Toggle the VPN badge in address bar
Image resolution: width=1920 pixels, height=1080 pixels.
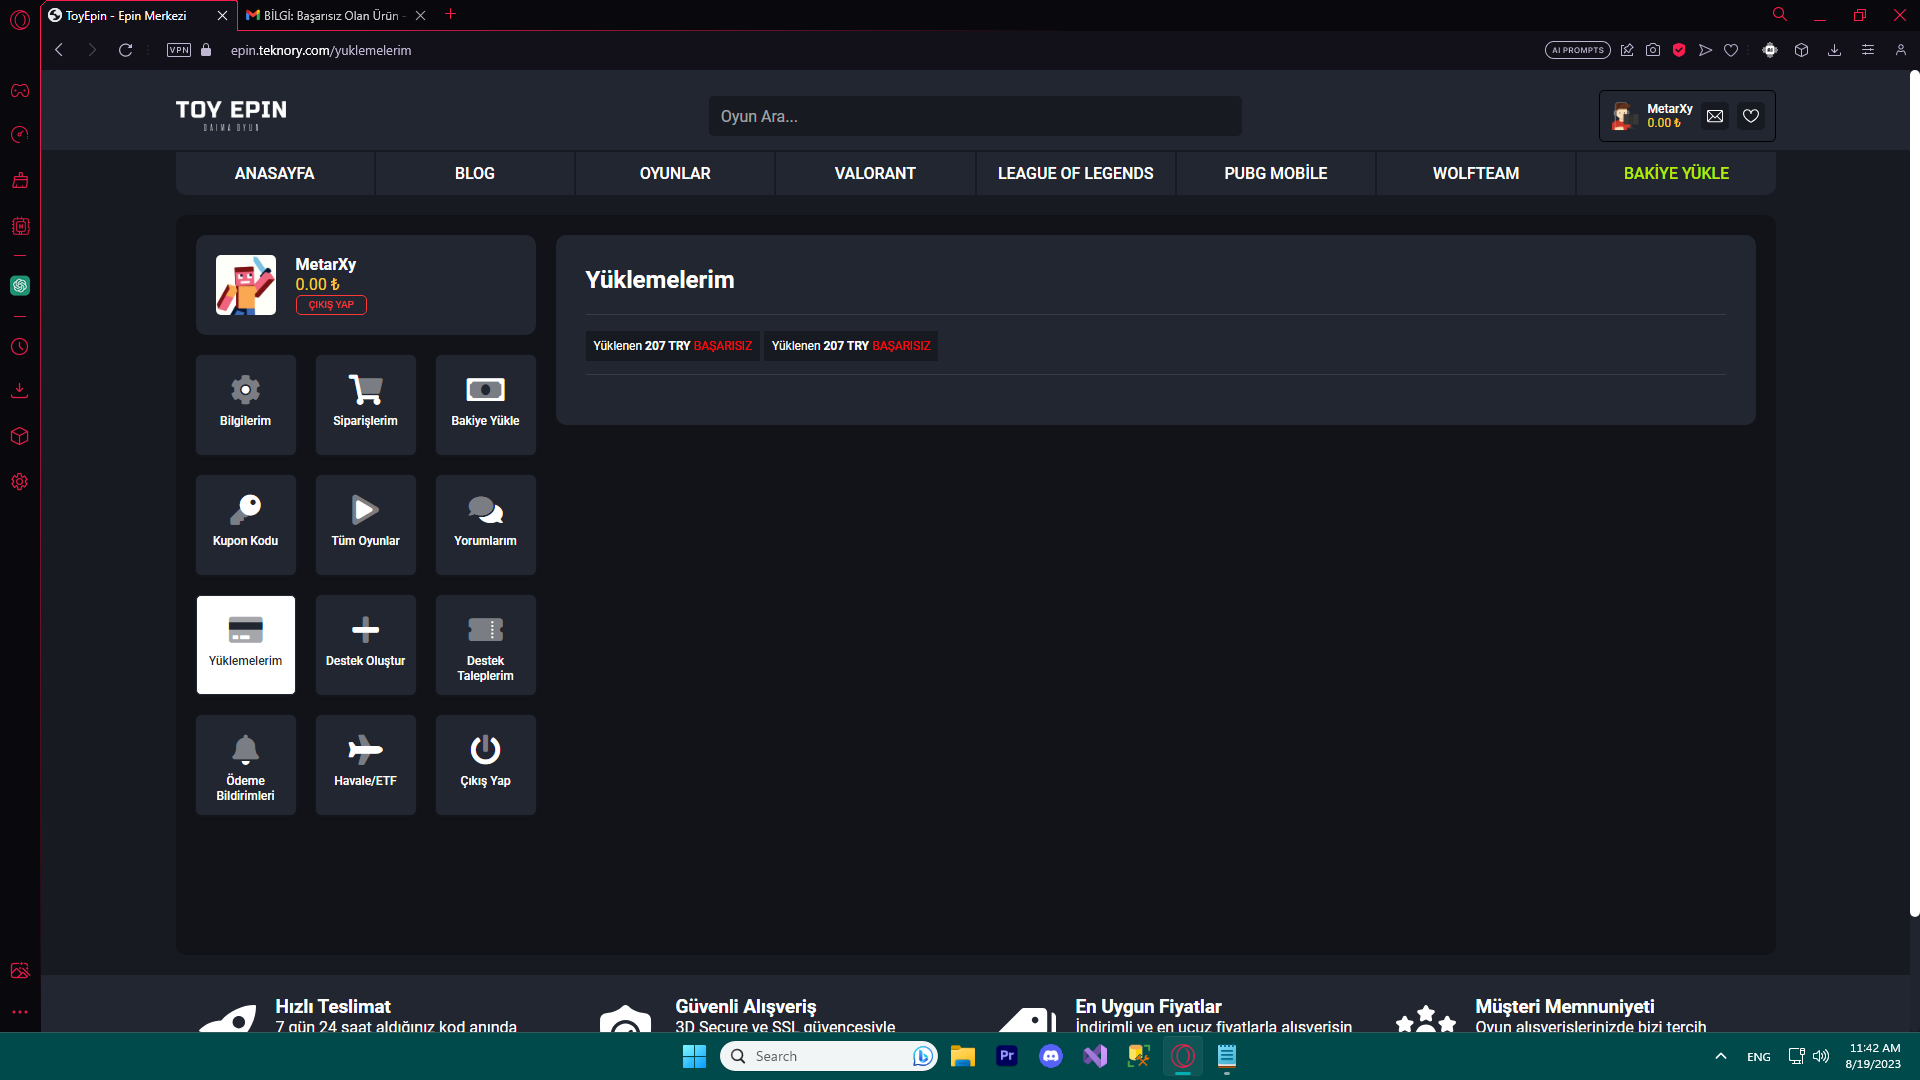click(x=179, y=50)
